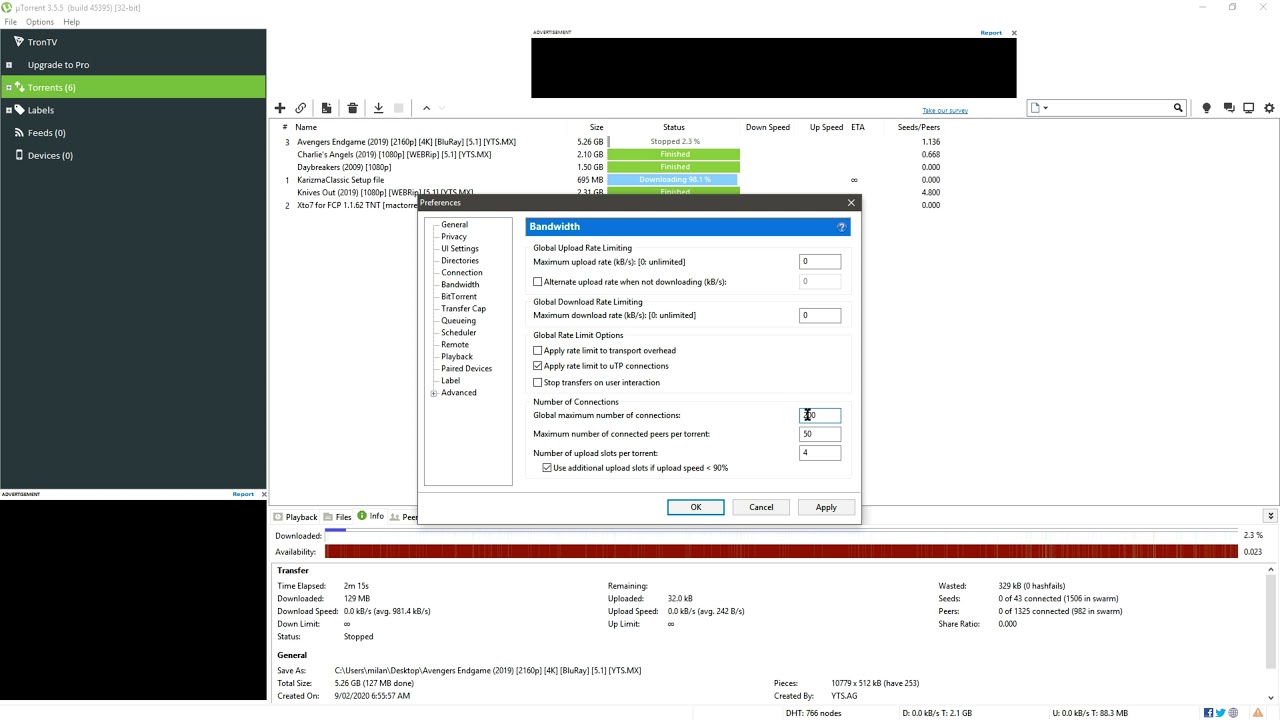Click the Create New Torrent icon
Viewport: 1280px width, 720px height.
(326, 108)
